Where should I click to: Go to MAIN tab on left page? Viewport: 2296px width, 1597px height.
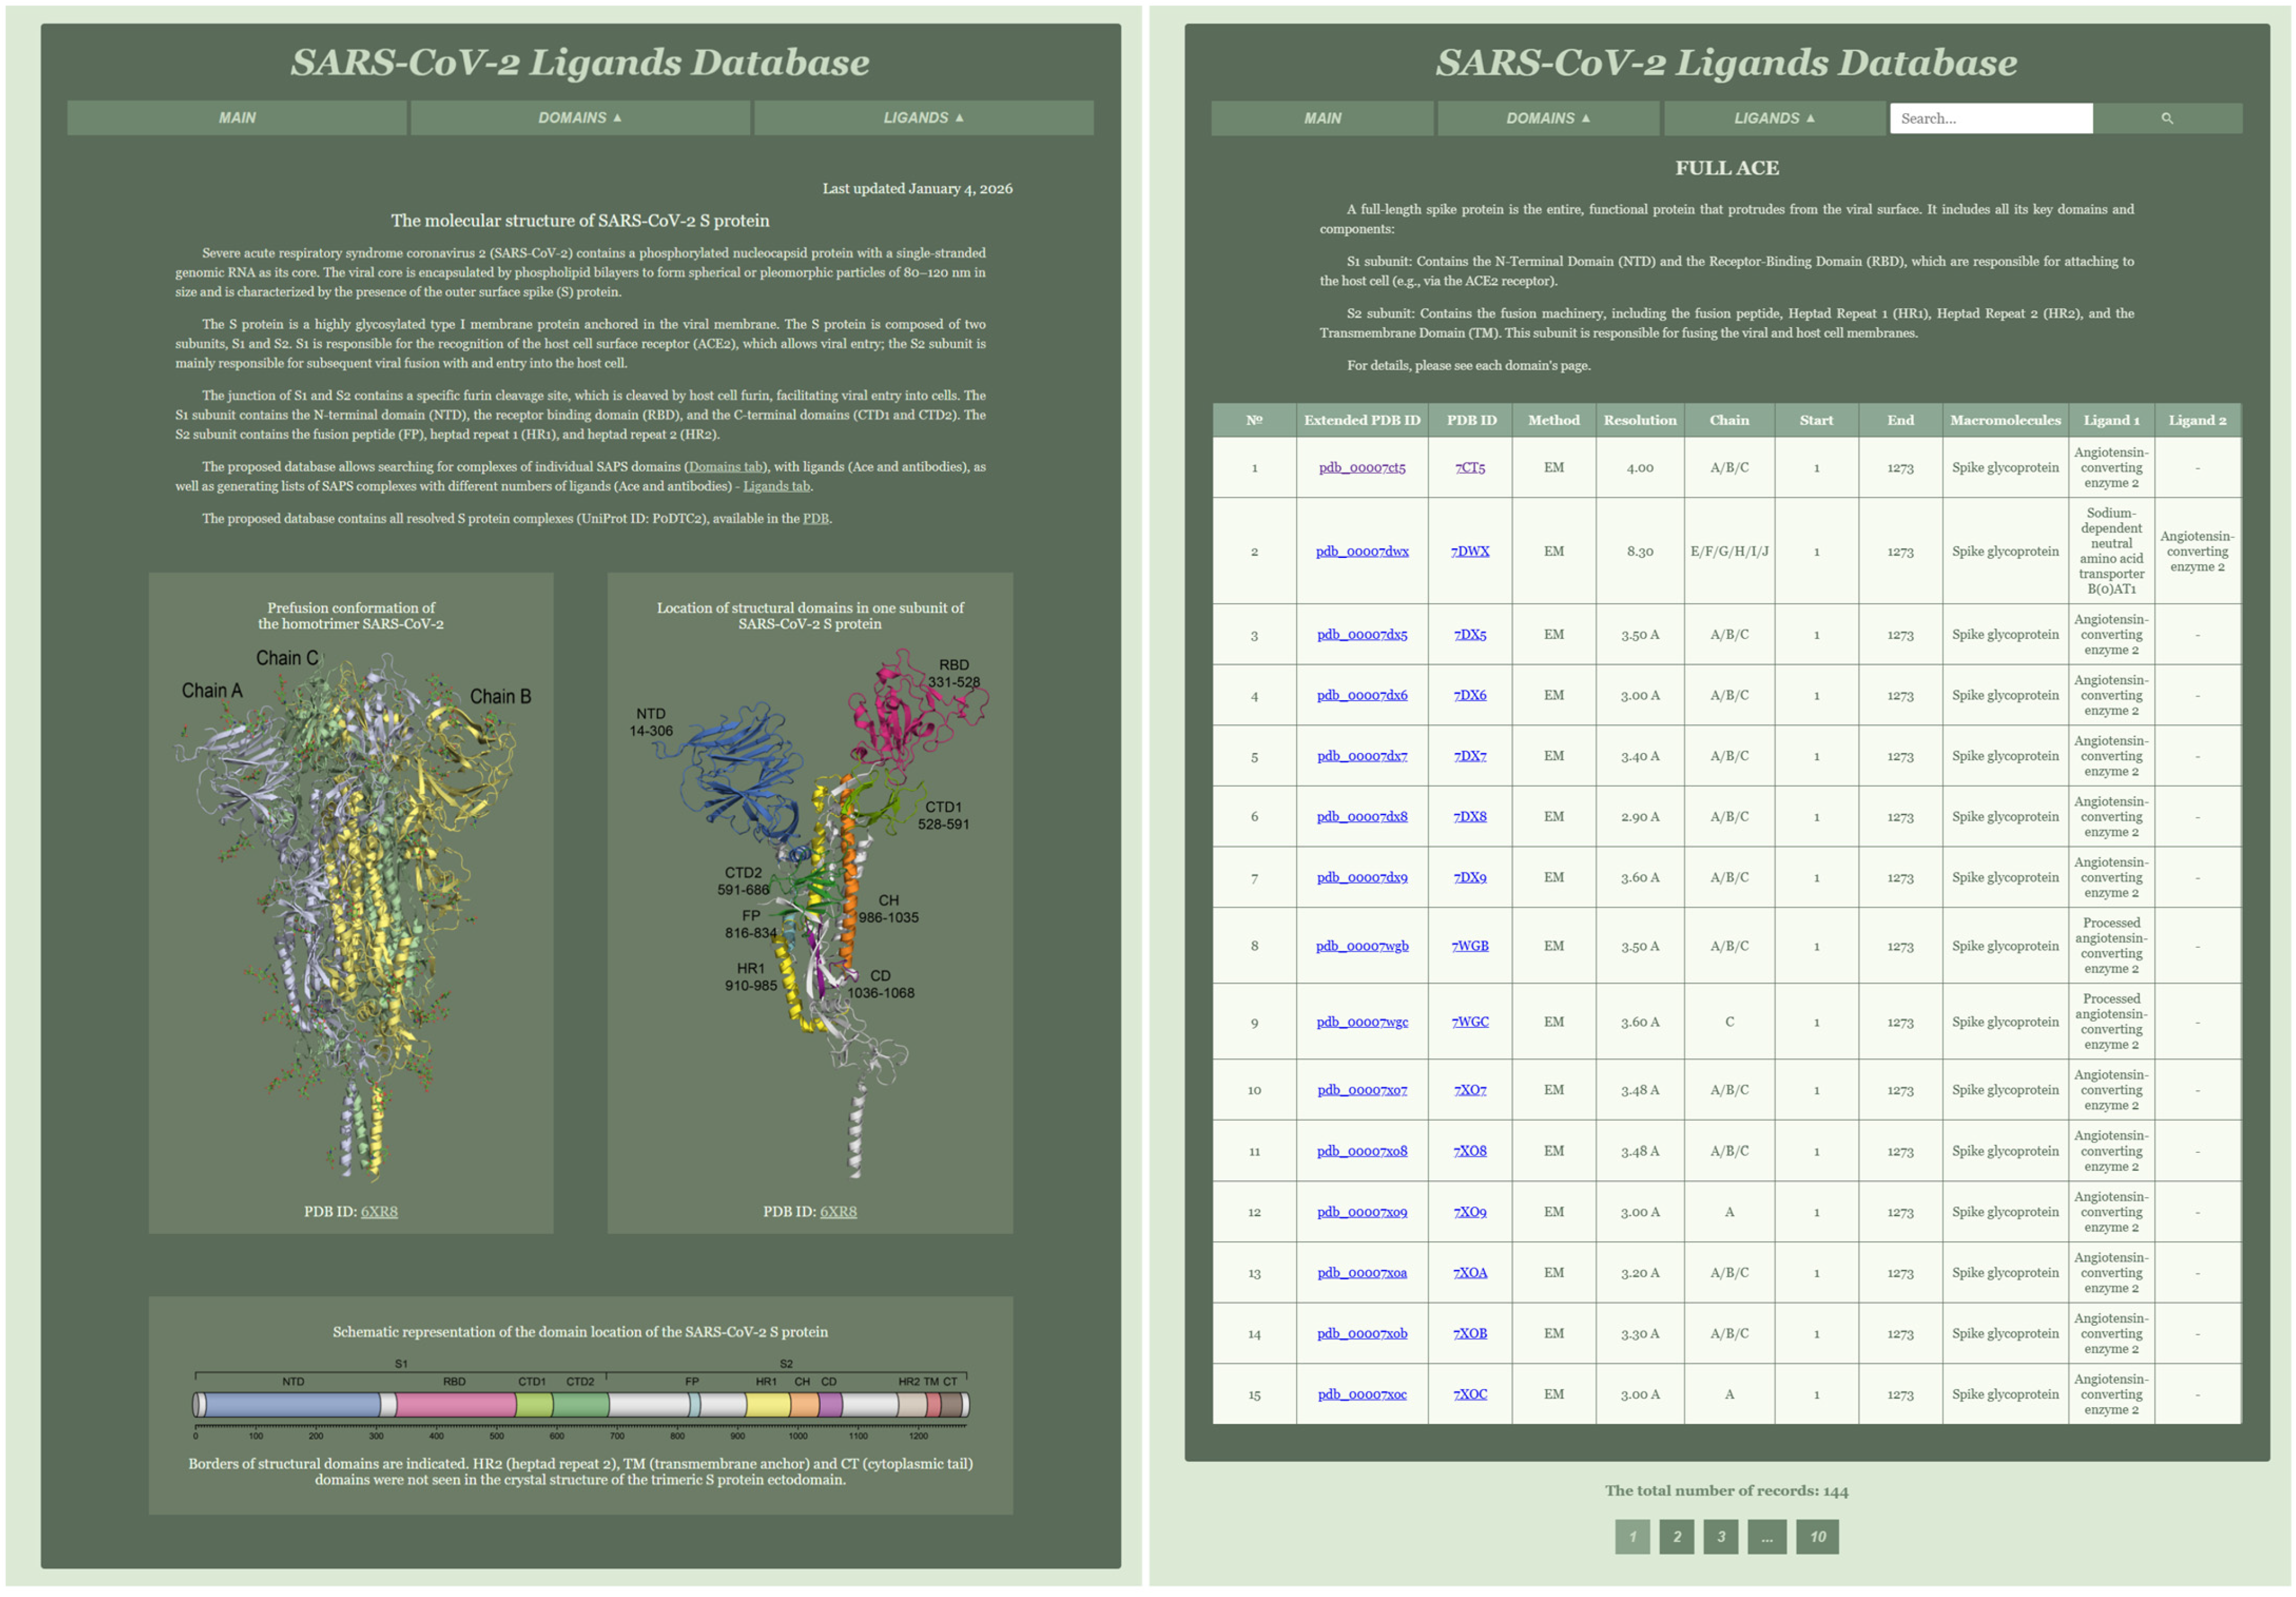237,118
